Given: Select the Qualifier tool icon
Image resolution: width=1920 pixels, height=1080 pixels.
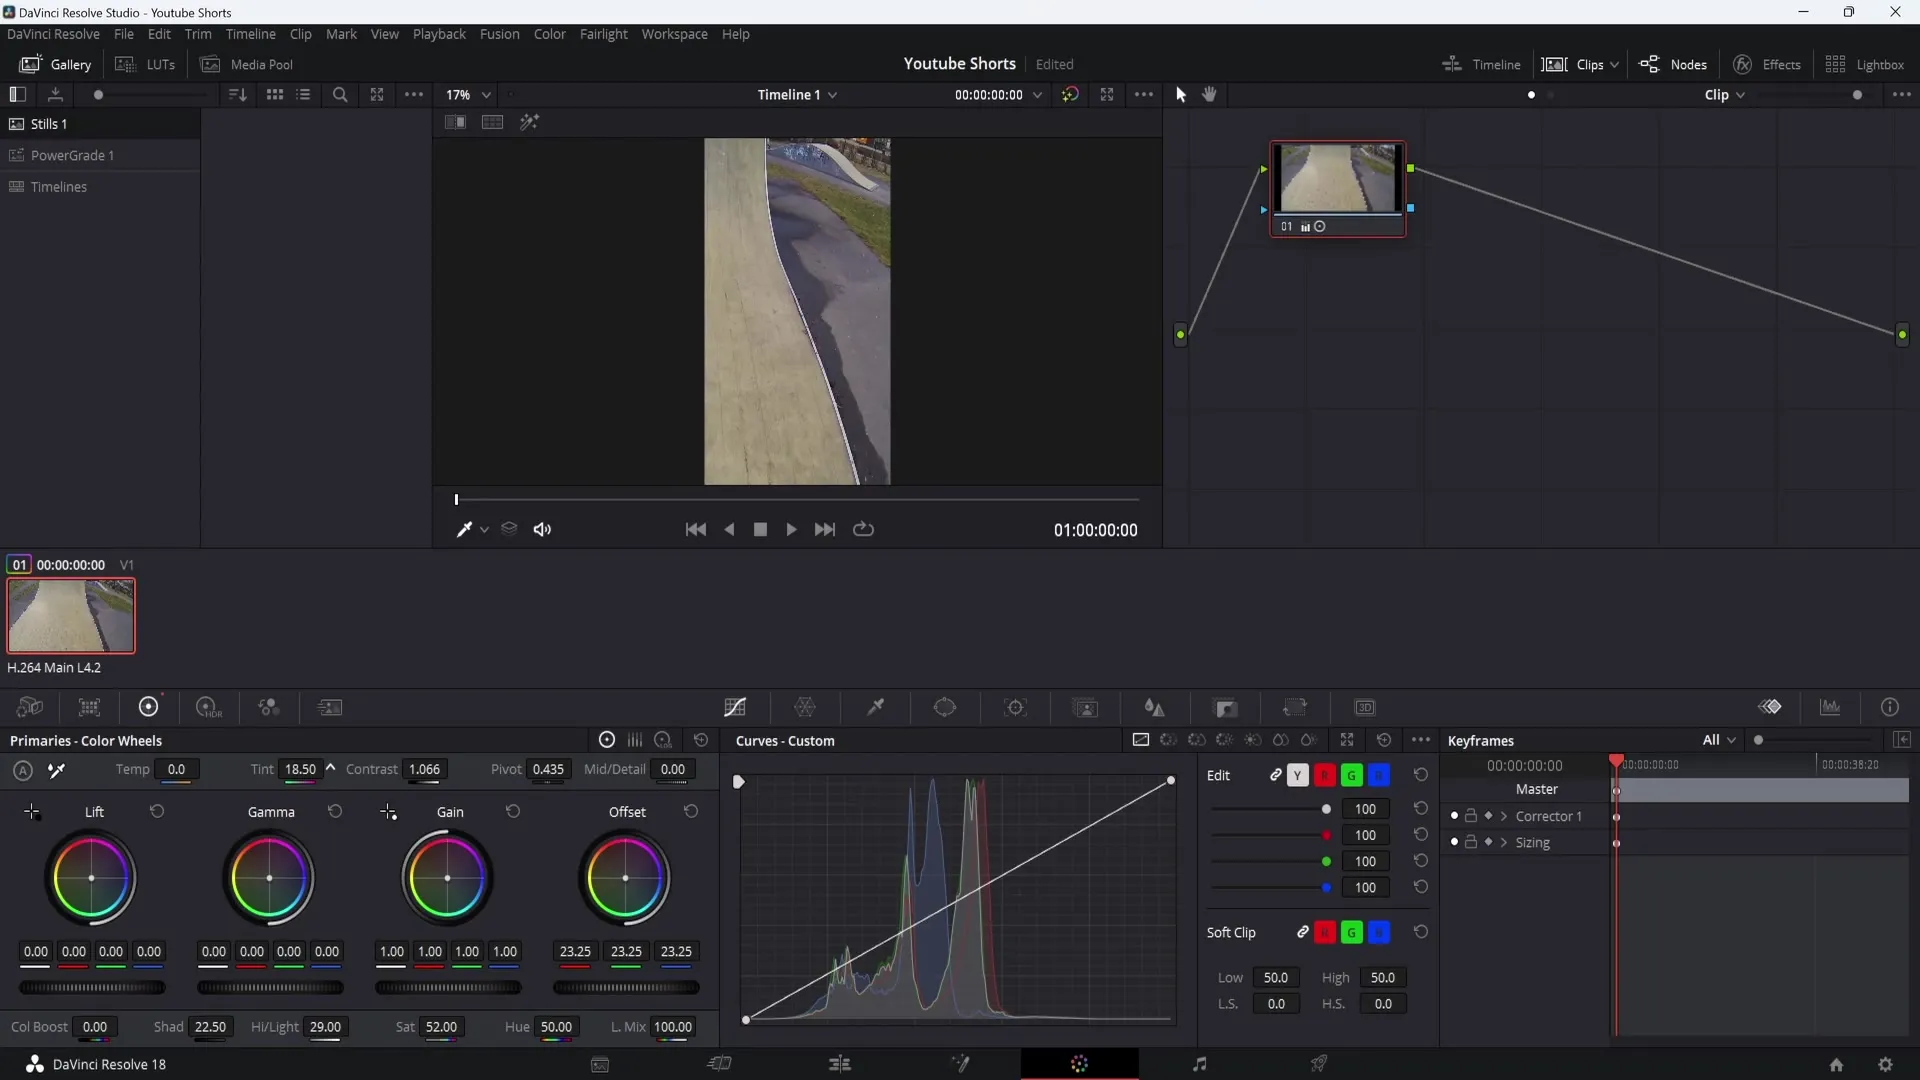Looking at the screenshot, I should tap(877, 707).
